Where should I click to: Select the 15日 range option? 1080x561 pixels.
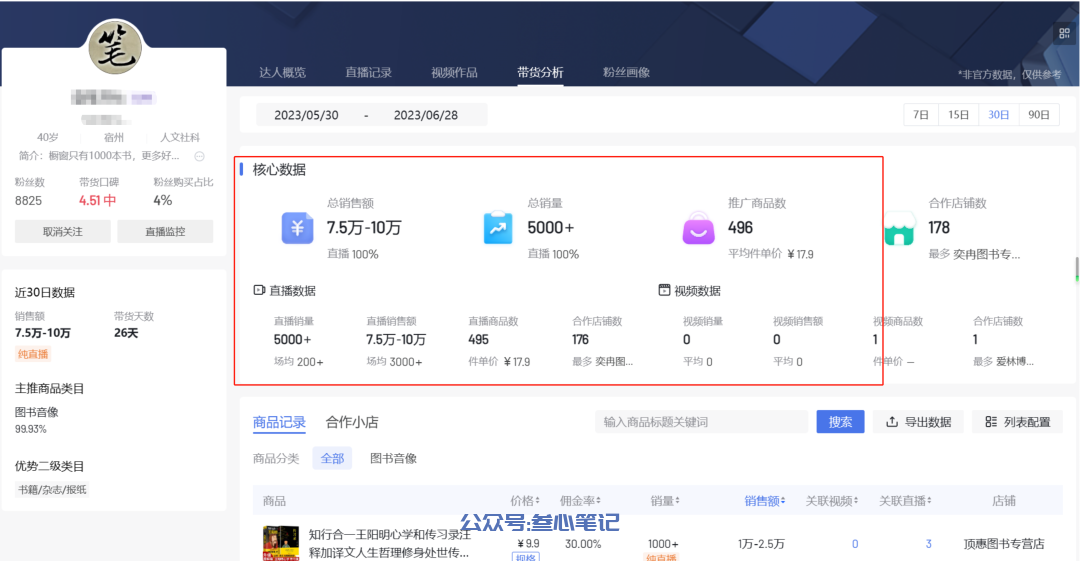(959, 114)
